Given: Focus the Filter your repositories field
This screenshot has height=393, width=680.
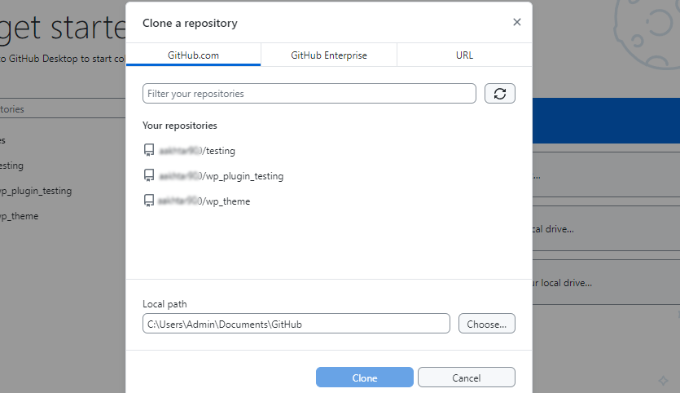Looking at the screenshot, I should pos(309,94).
